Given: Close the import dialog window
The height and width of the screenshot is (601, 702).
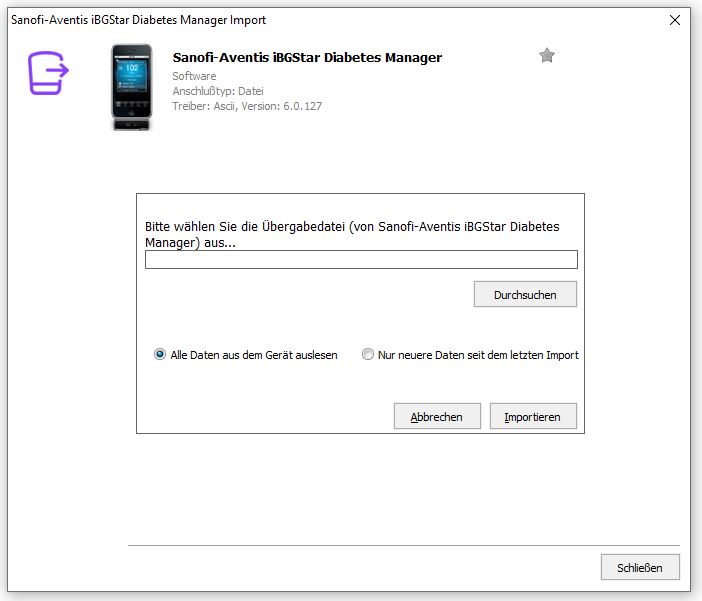Looking at the screenshot, I should 675,20.
